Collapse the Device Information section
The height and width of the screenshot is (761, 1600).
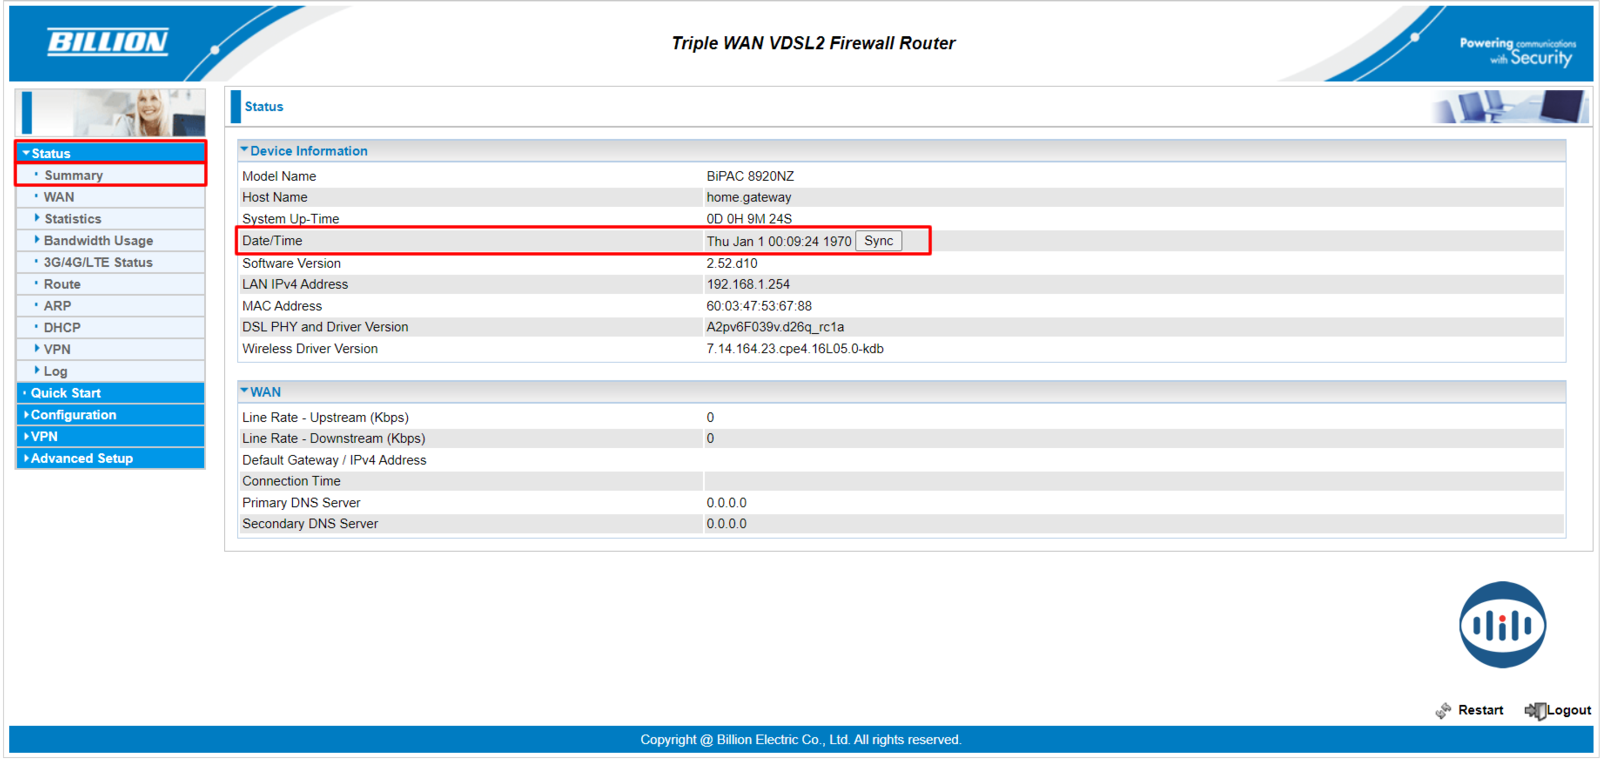tap(244, 151)
